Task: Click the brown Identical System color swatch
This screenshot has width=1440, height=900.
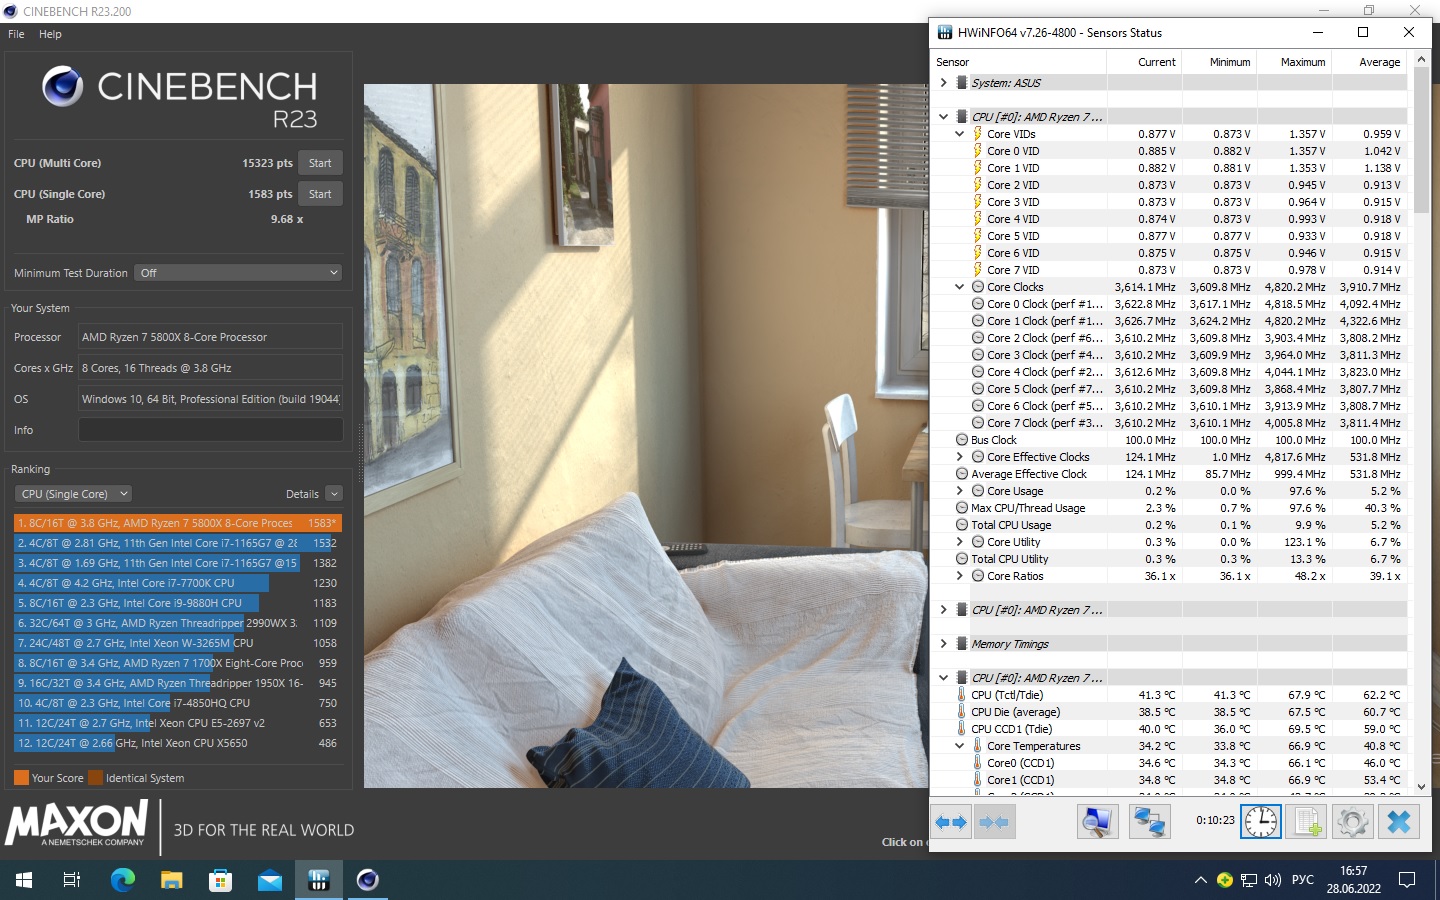Action: click(x=95, y=778)
